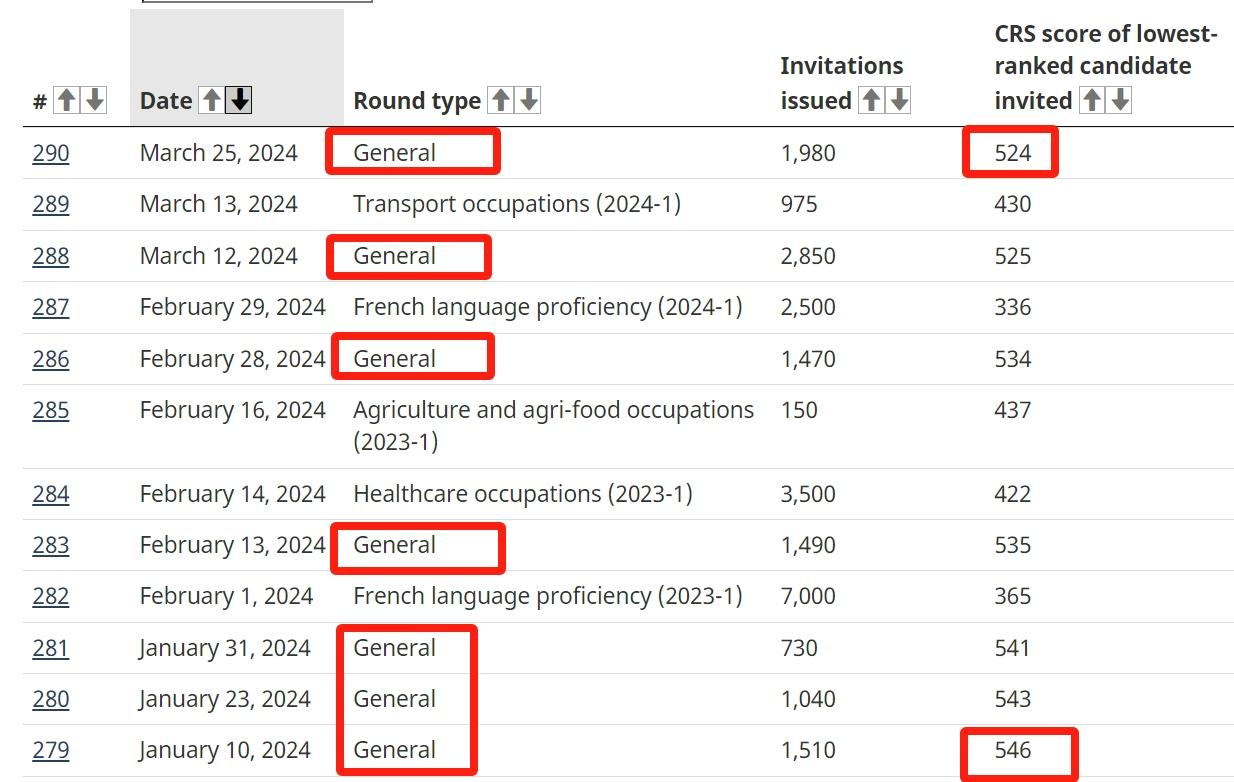This screenshot has width=1234, height=782.
Task: Open round 289 link
Action: point(51,204)
